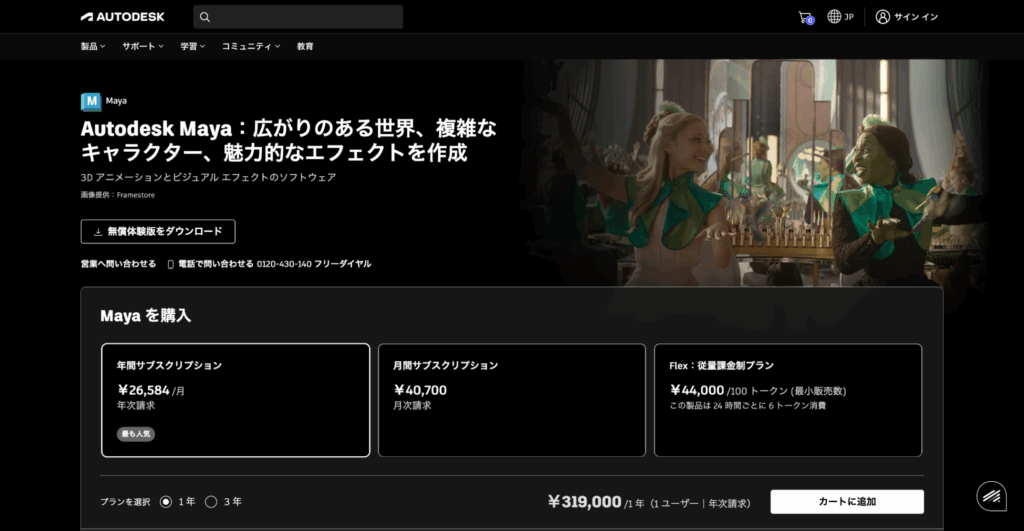Click the globe region JP icon

pos(834,17)
